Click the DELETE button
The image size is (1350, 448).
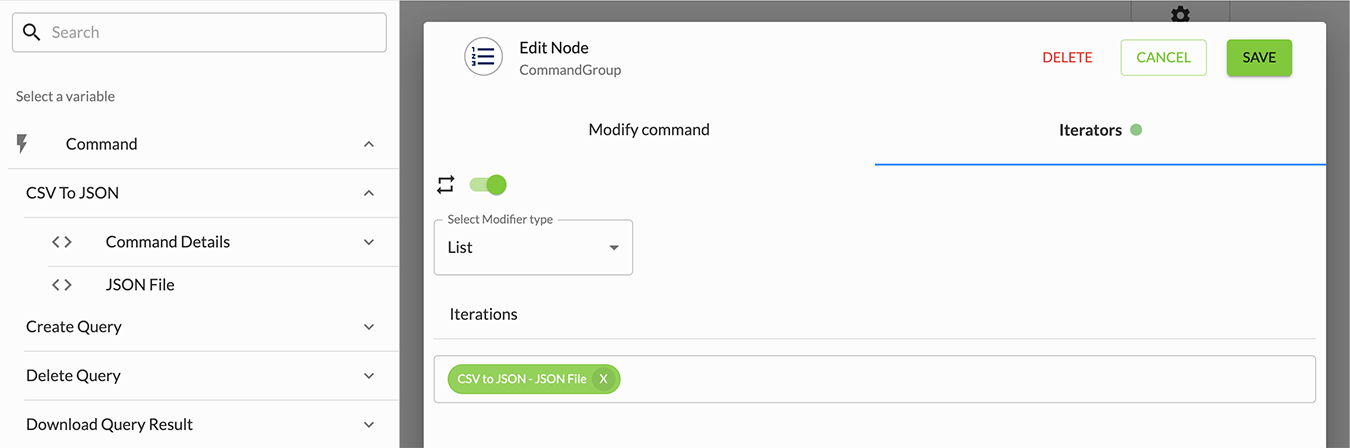pyautogui.click(x=1067, y=58)
